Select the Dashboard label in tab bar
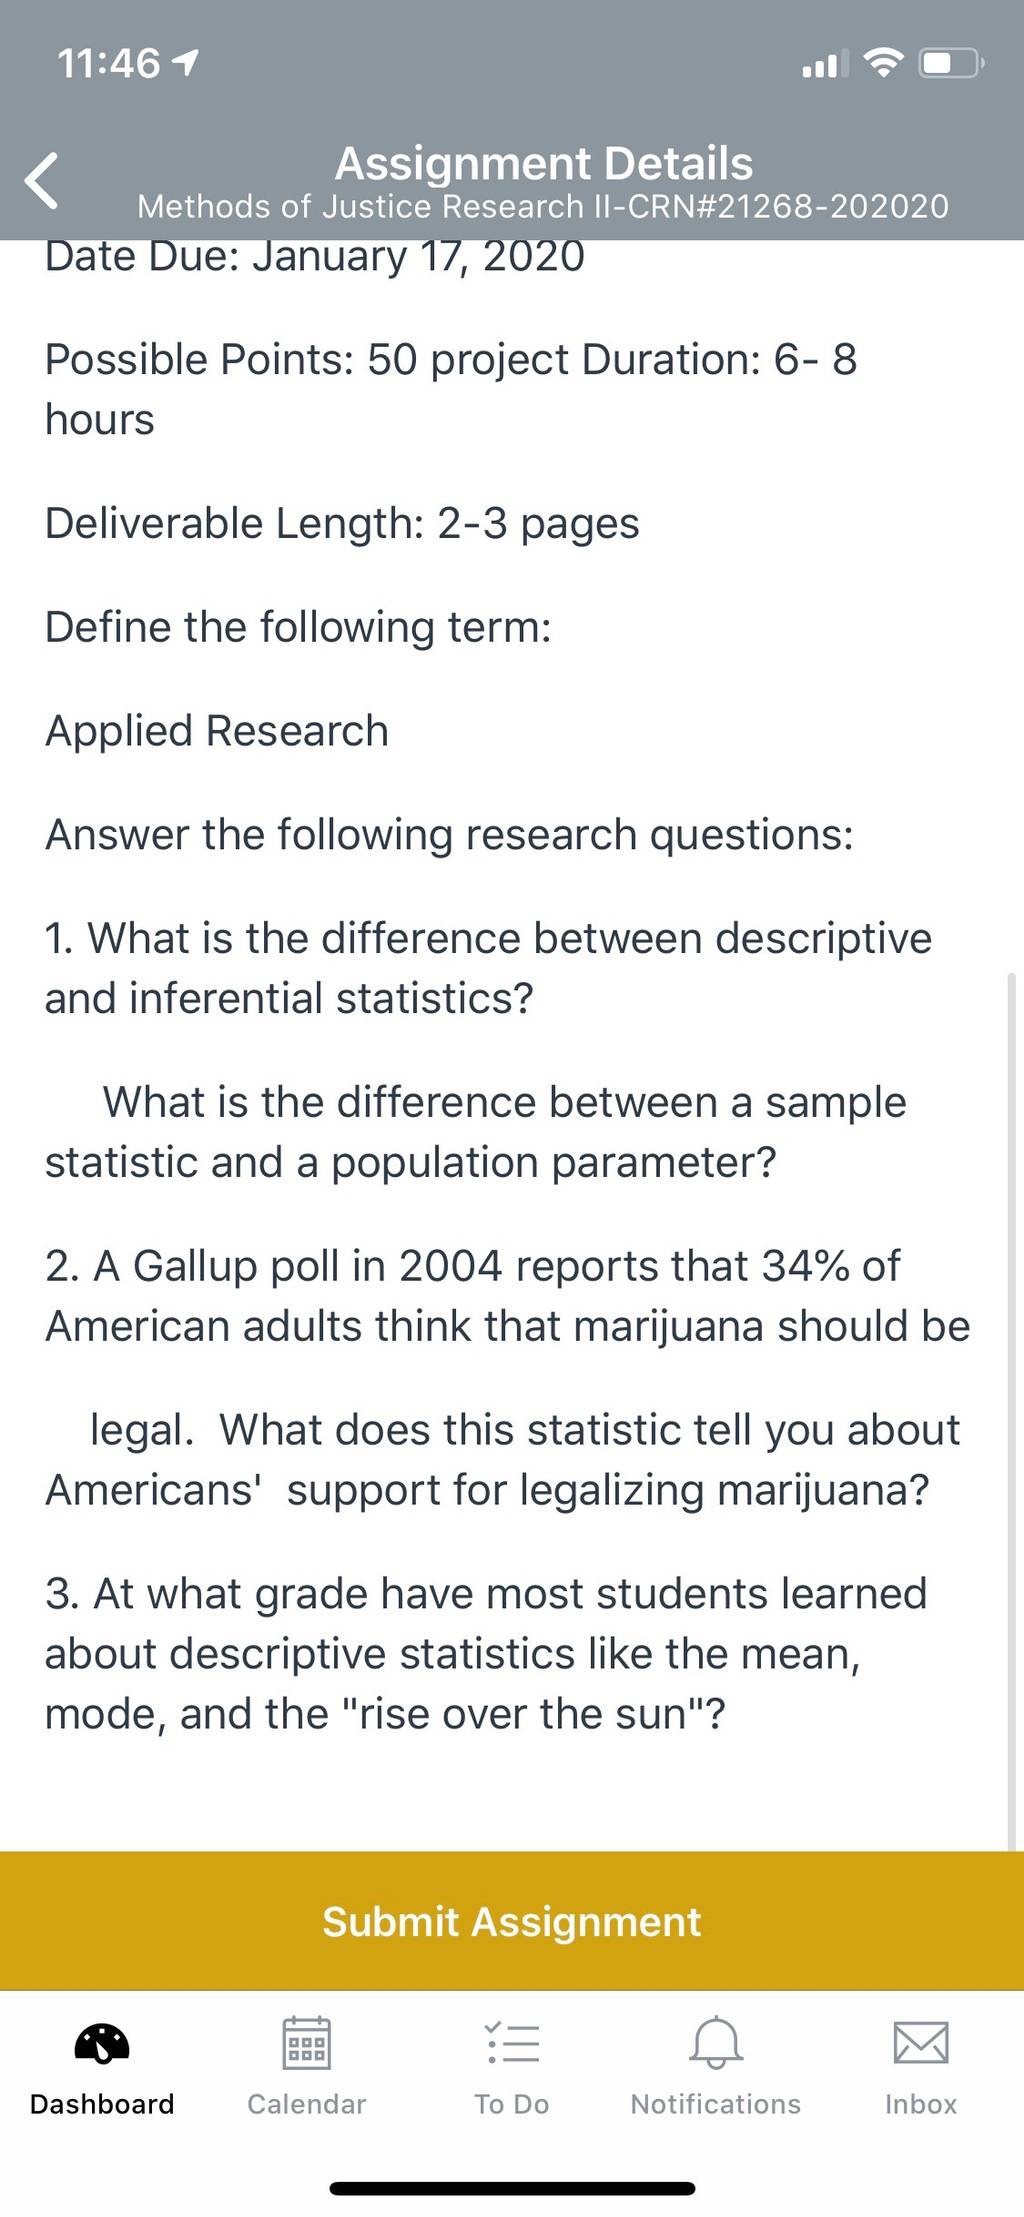The height and width of the screenshot is (2217, 1024). (102, 2104)
